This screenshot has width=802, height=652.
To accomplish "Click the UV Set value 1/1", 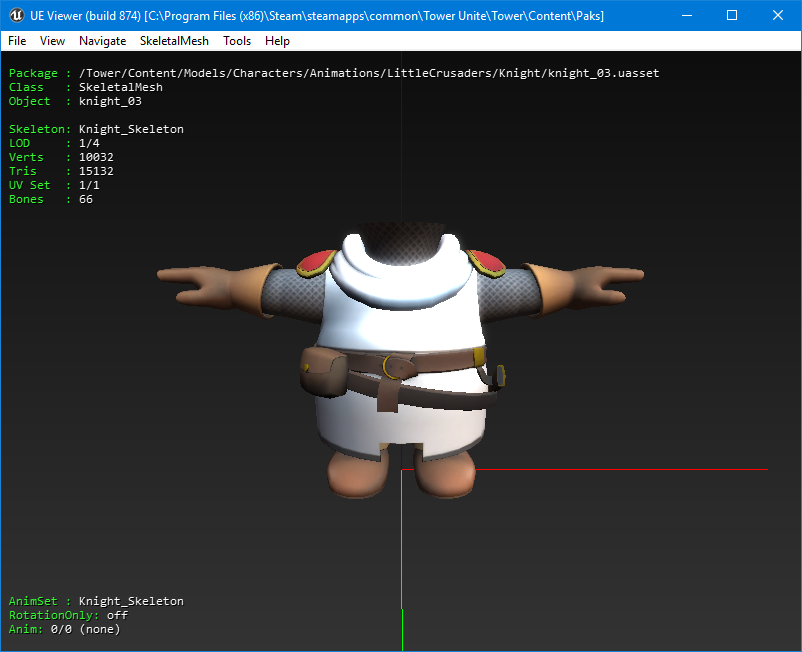I will pos(89,185).
